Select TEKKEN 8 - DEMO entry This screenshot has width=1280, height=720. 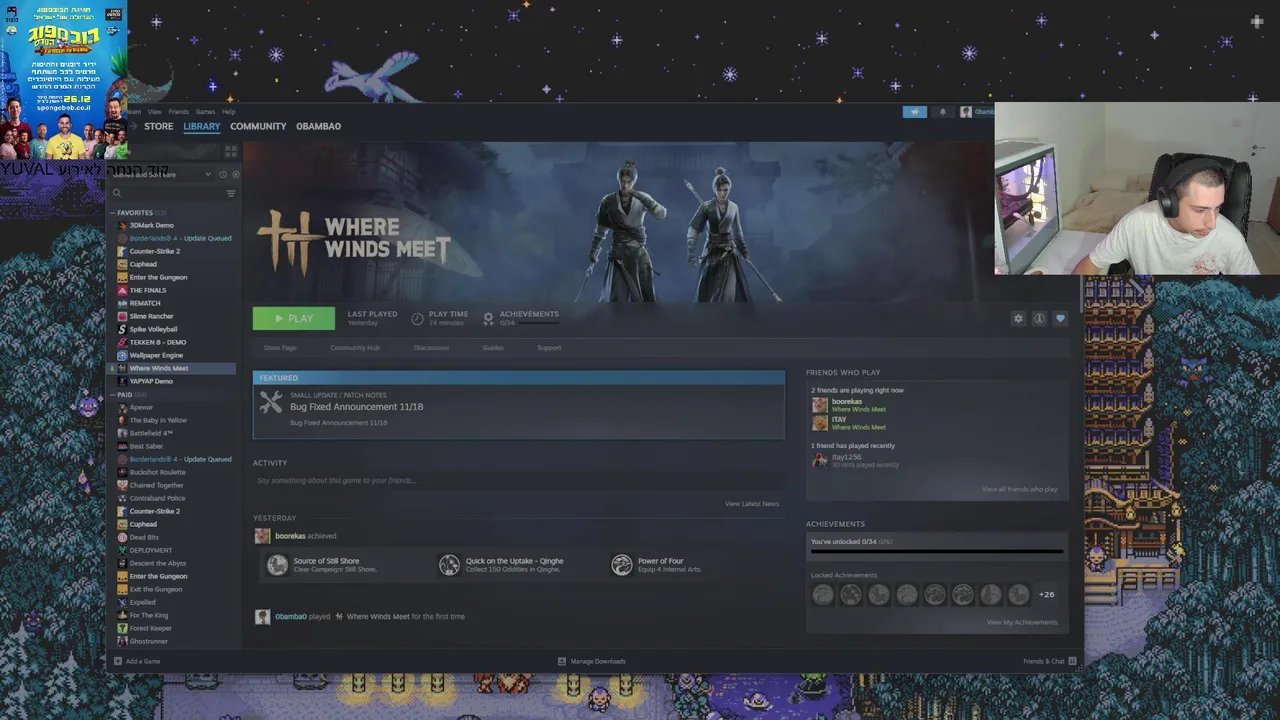(x=157, y=342)
